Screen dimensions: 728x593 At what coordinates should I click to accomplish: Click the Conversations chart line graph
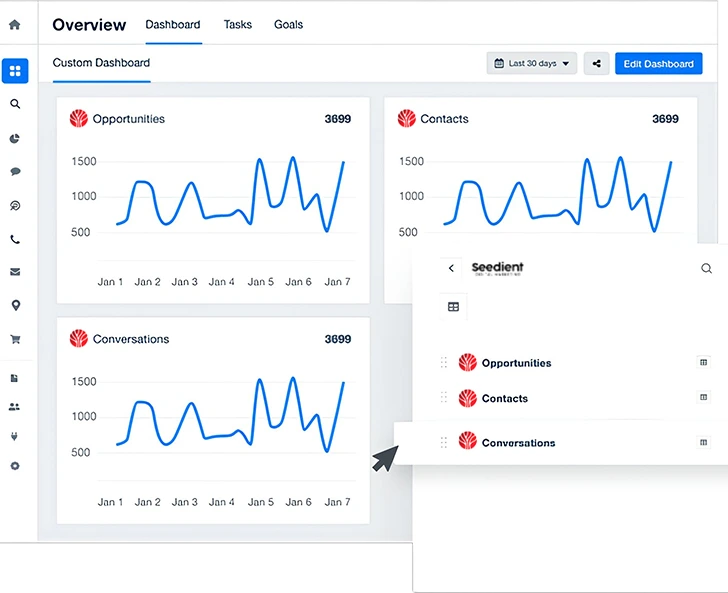(x=230, y=414)
